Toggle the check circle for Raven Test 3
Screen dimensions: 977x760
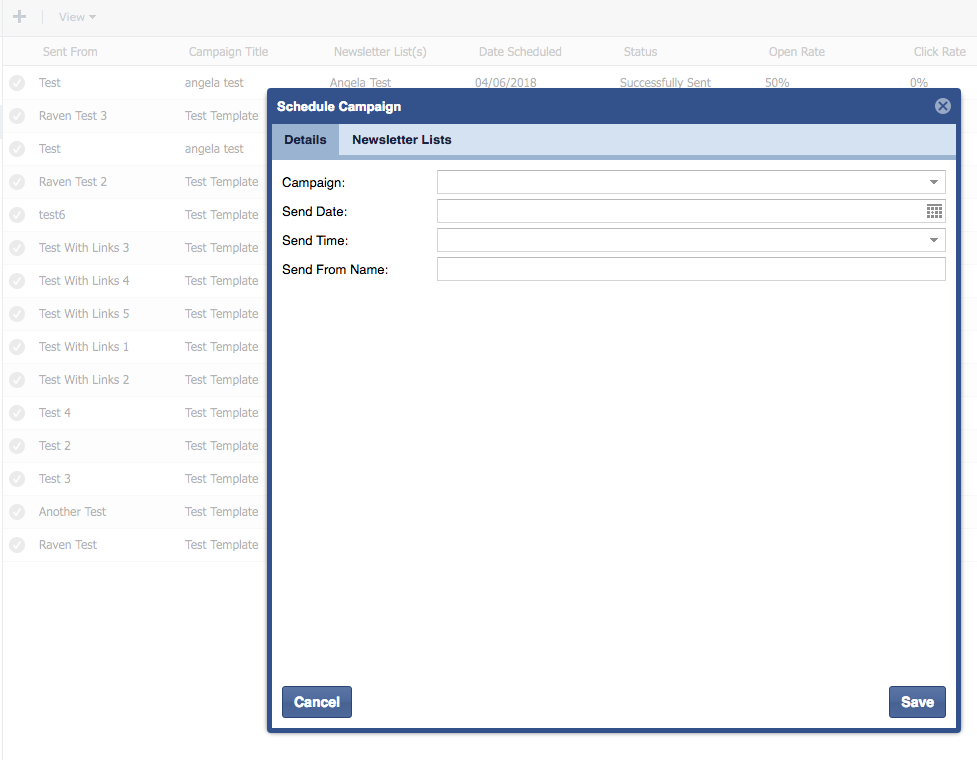click(x=17, y=116)
